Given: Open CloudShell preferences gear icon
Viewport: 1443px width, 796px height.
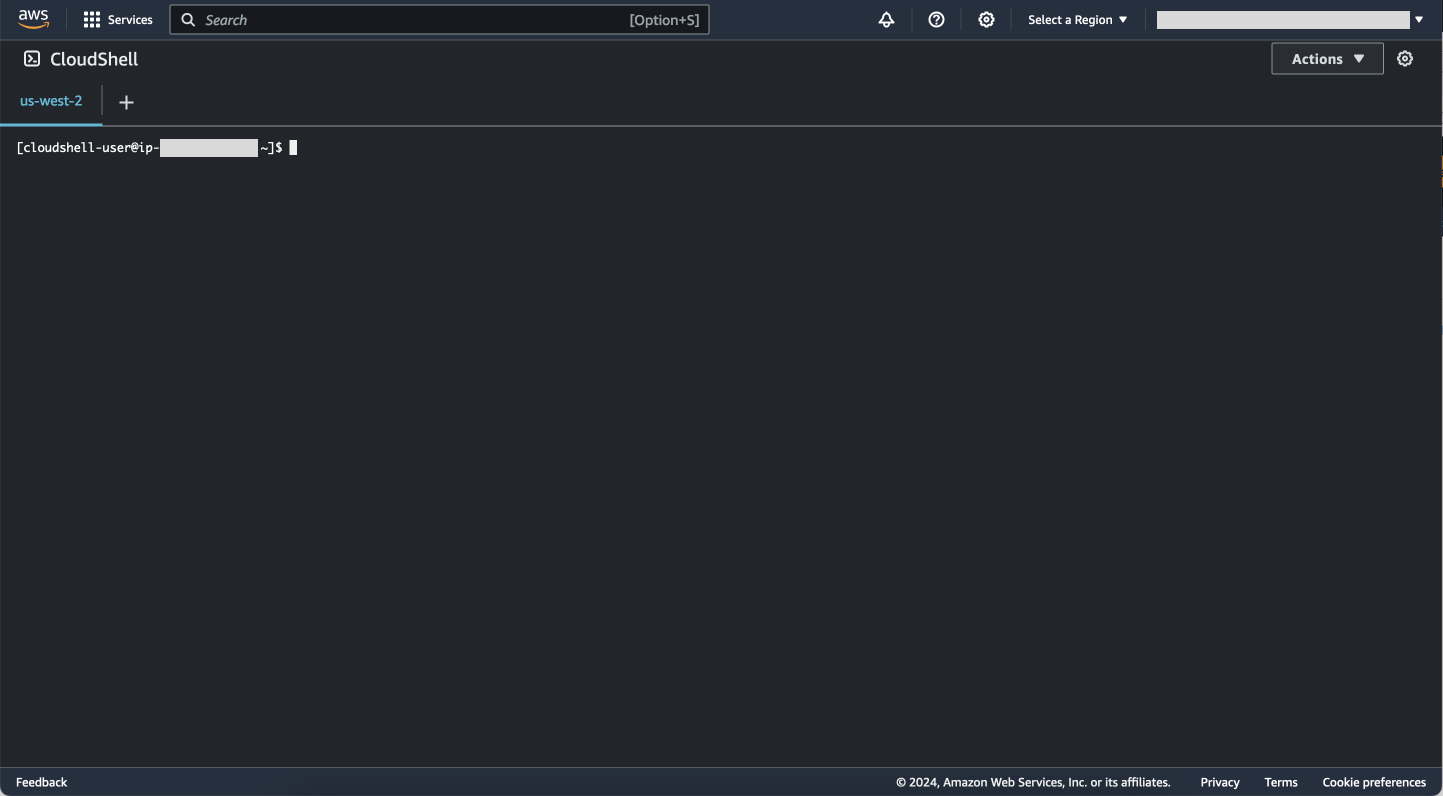Looking at the screenshot, I should (x=1405, y=59).
